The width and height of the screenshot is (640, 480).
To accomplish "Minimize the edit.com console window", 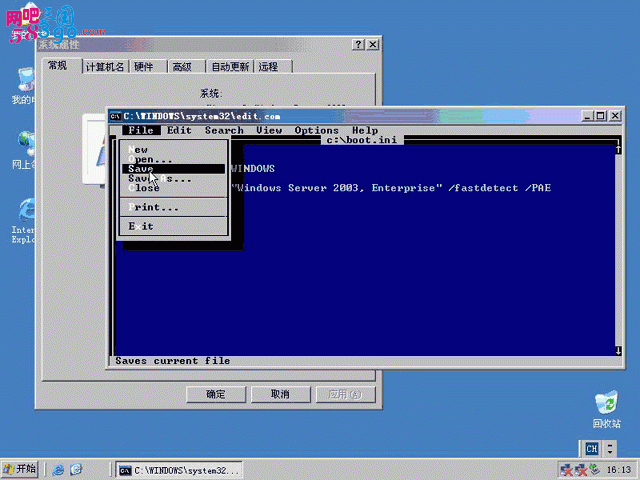I will point(587,116).
